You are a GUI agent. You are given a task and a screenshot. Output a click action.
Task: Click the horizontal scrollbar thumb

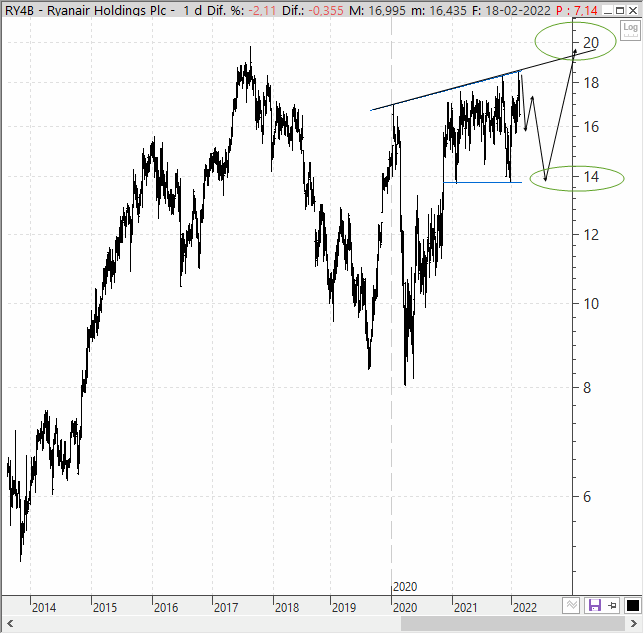point(513,624)
